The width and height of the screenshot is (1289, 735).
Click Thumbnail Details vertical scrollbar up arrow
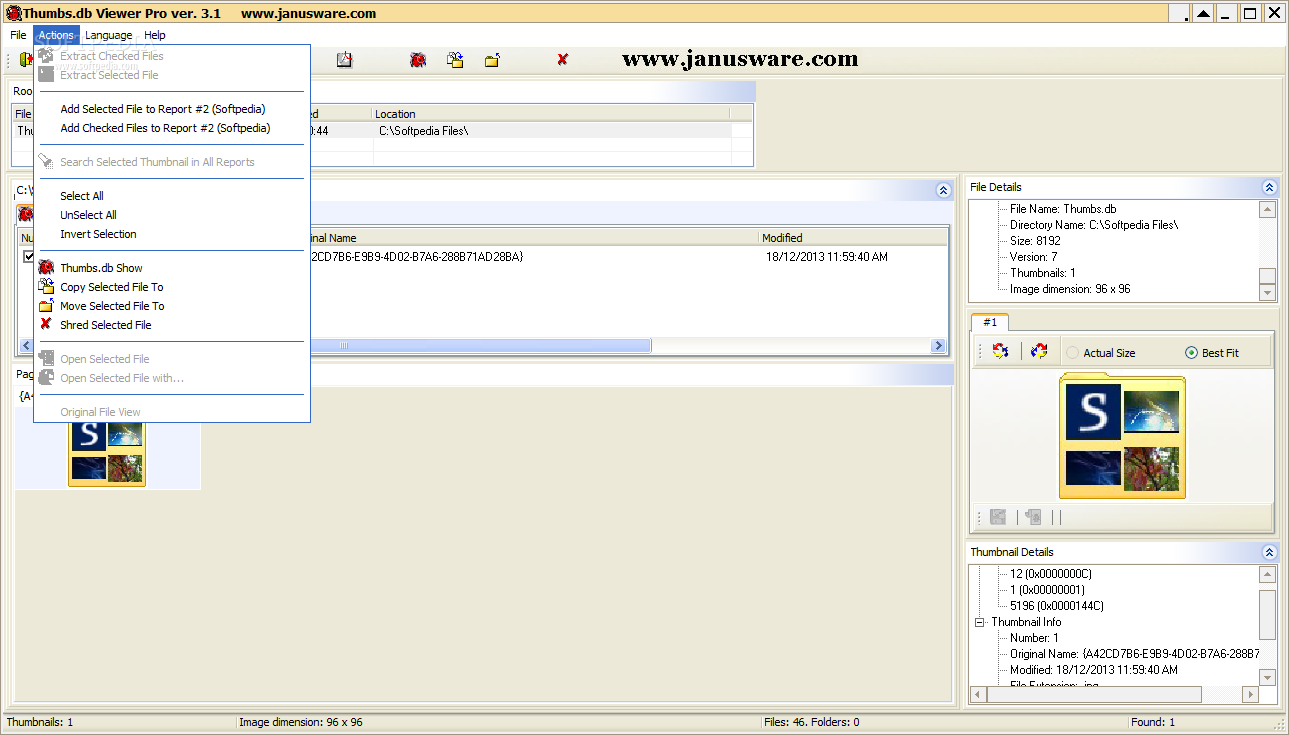click(x=1267, y=574)
